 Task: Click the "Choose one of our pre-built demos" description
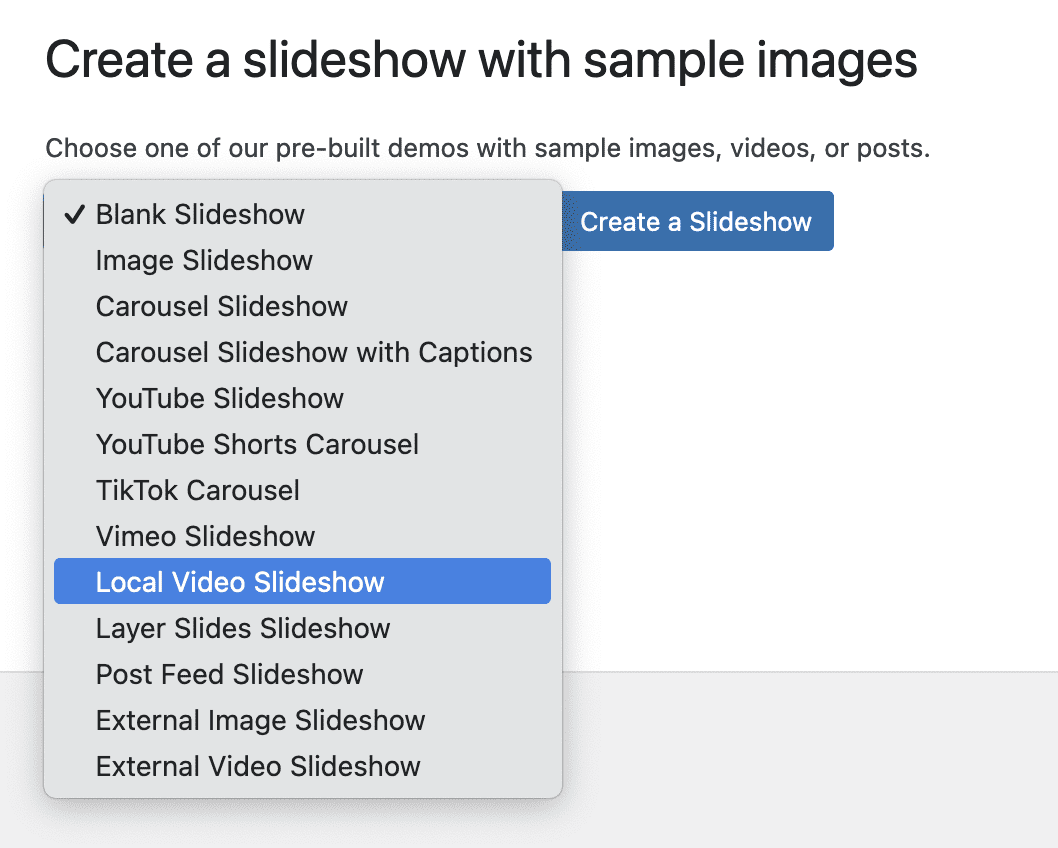[487, 150]
